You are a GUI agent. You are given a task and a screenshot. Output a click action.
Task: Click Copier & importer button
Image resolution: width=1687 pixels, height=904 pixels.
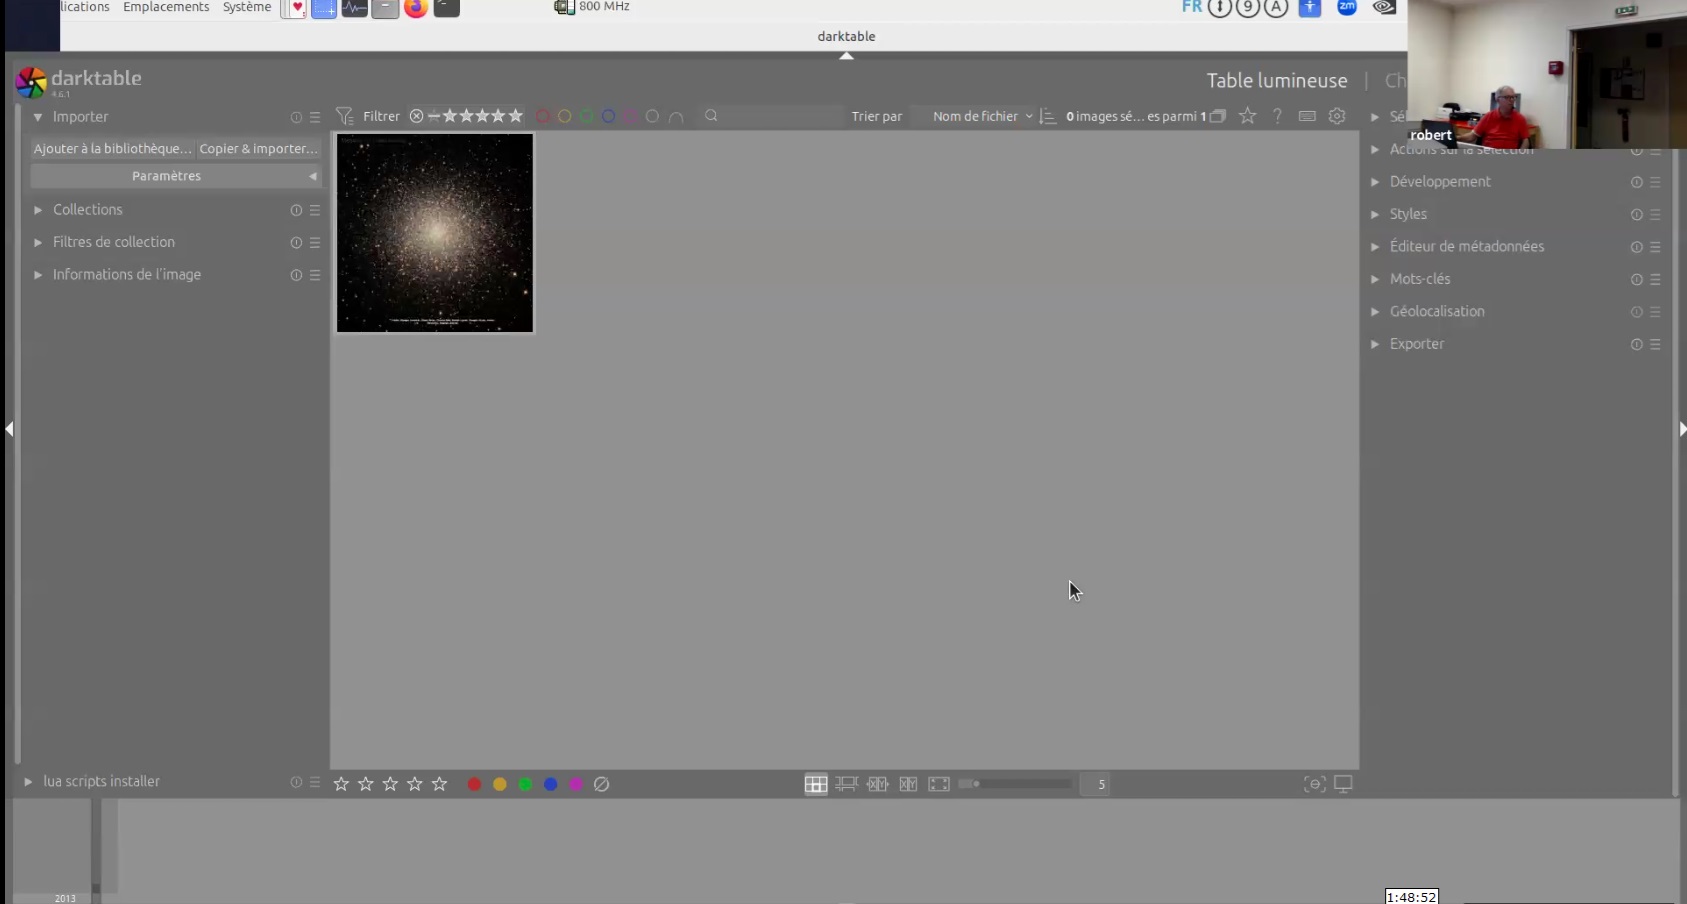[x=258, y=149]
